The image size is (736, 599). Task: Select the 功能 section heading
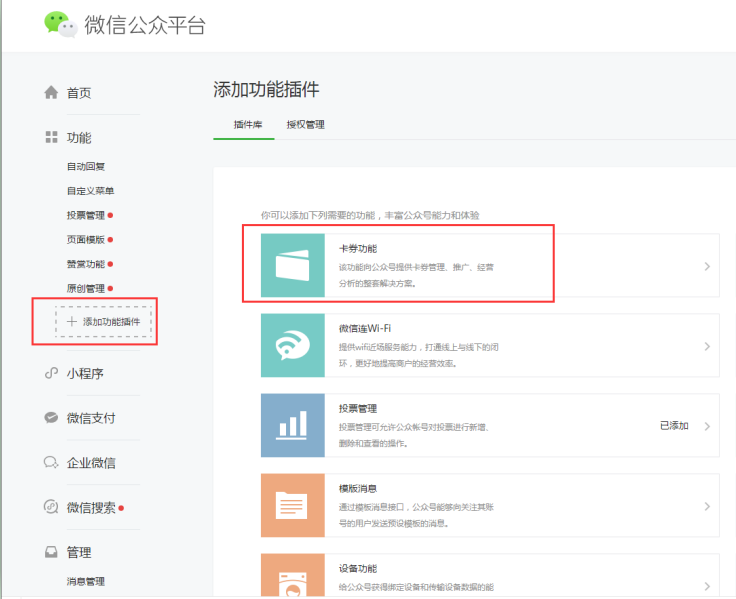coord(79,138)
